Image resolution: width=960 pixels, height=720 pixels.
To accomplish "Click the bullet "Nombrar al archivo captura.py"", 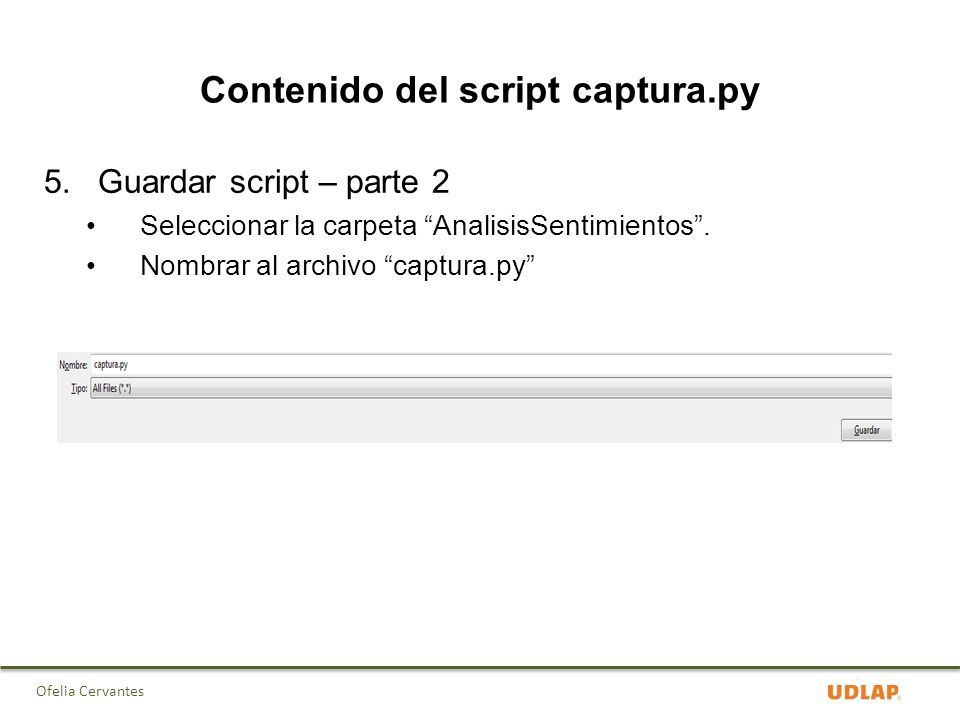I will pos(337,266).
